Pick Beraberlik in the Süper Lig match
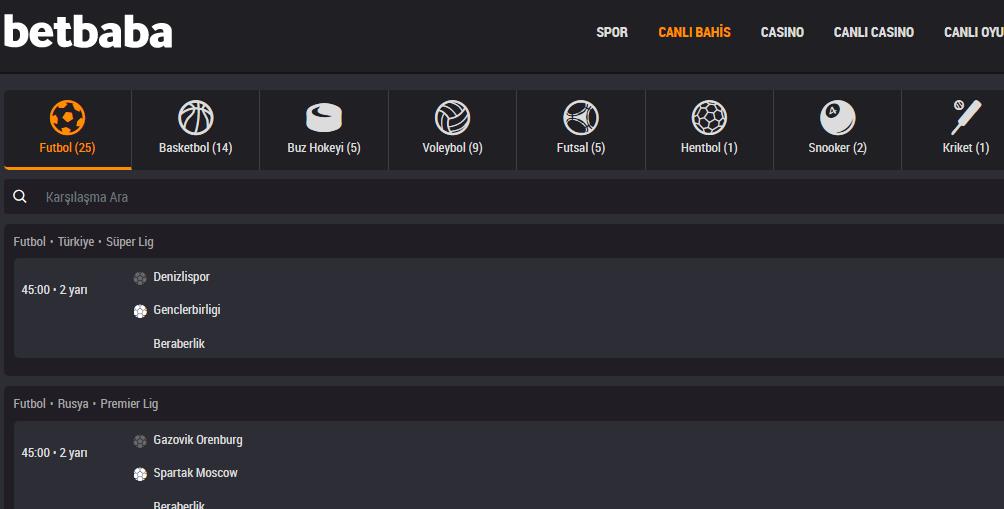Screen dimensions: 1004x509 179,344
